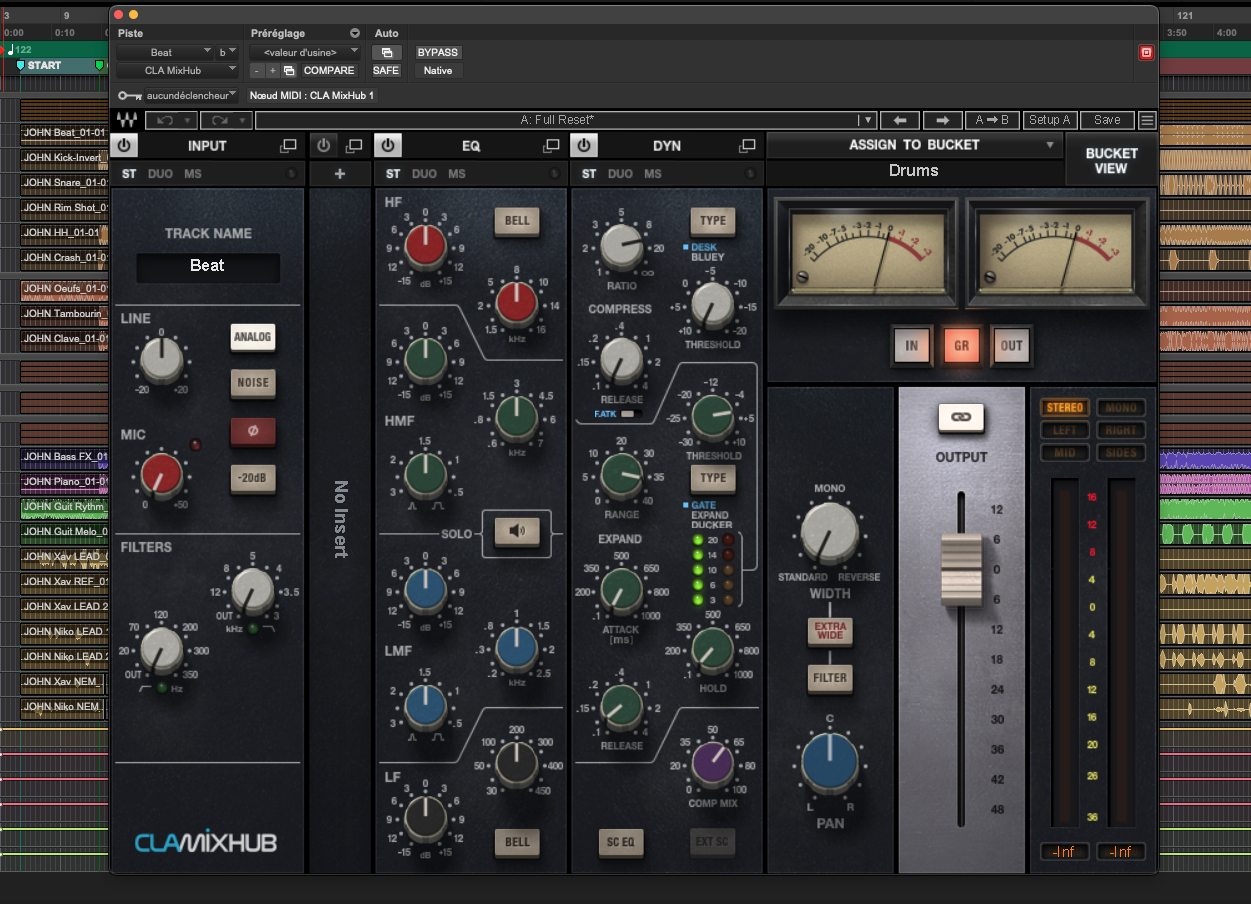Click the automation window icon under Auto

(386, 53)
